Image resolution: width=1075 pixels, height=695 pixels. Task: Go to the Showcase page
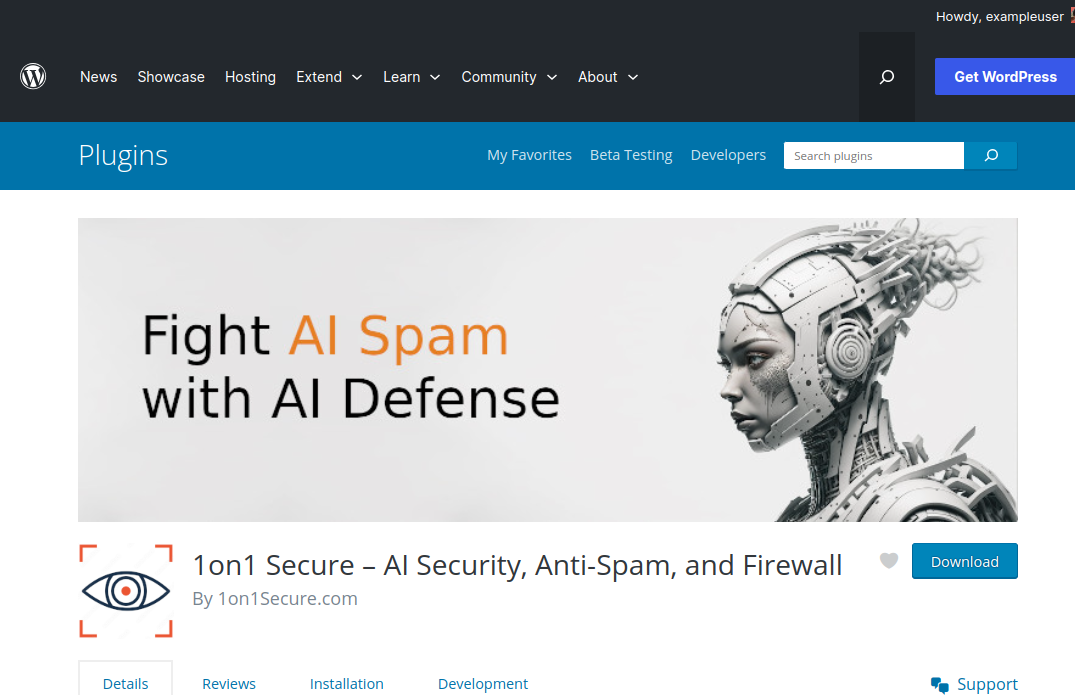(171, 77)
